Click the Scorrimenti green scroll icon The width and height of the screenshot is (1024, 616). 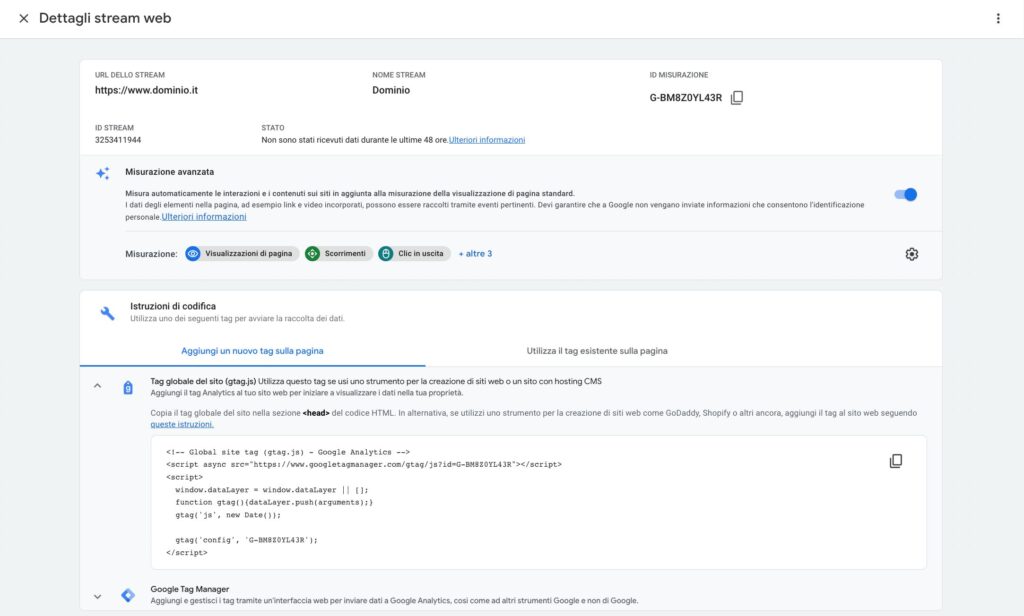[312, 253]
